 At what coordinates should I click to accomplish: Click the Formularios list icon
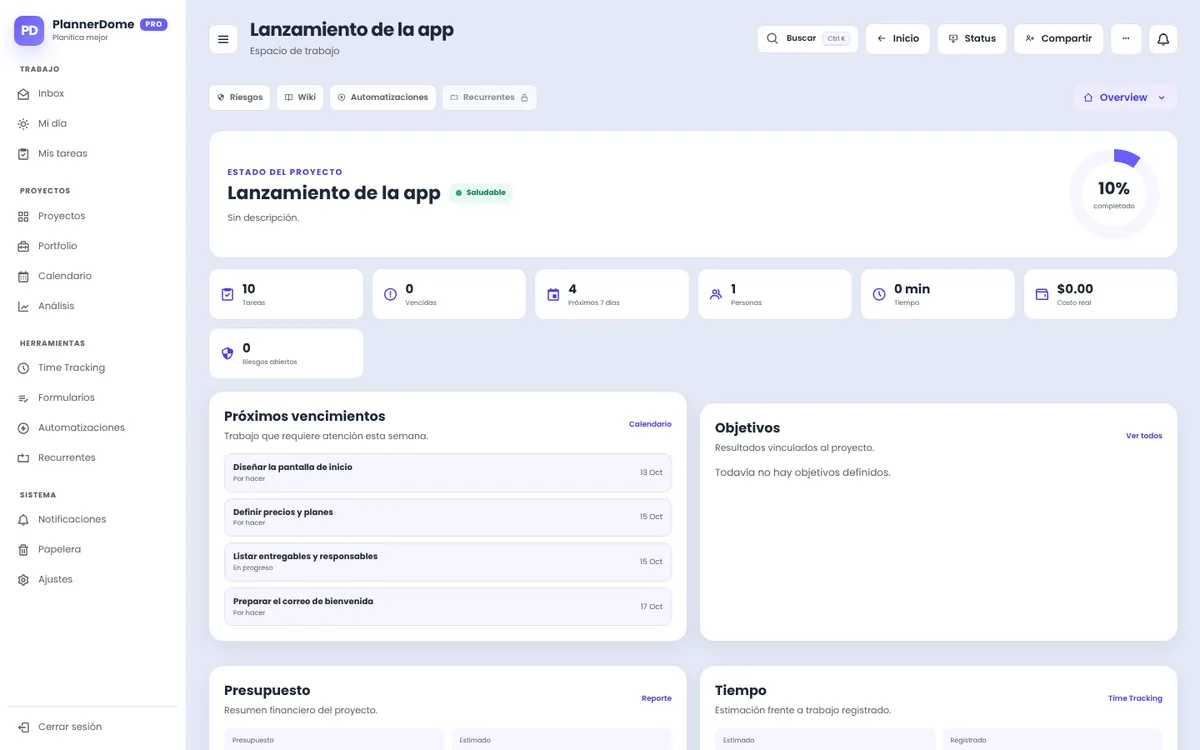coord(24,398)
